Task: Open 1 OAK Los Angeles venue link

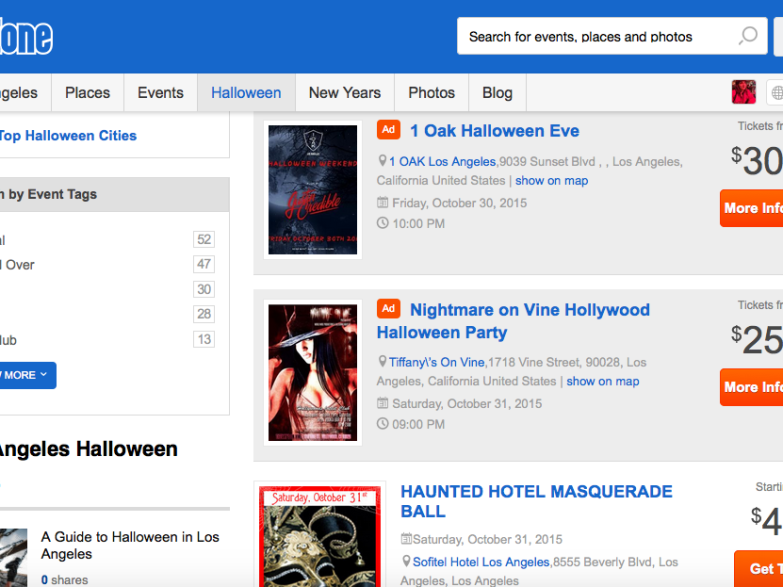Action: point(442,161)
